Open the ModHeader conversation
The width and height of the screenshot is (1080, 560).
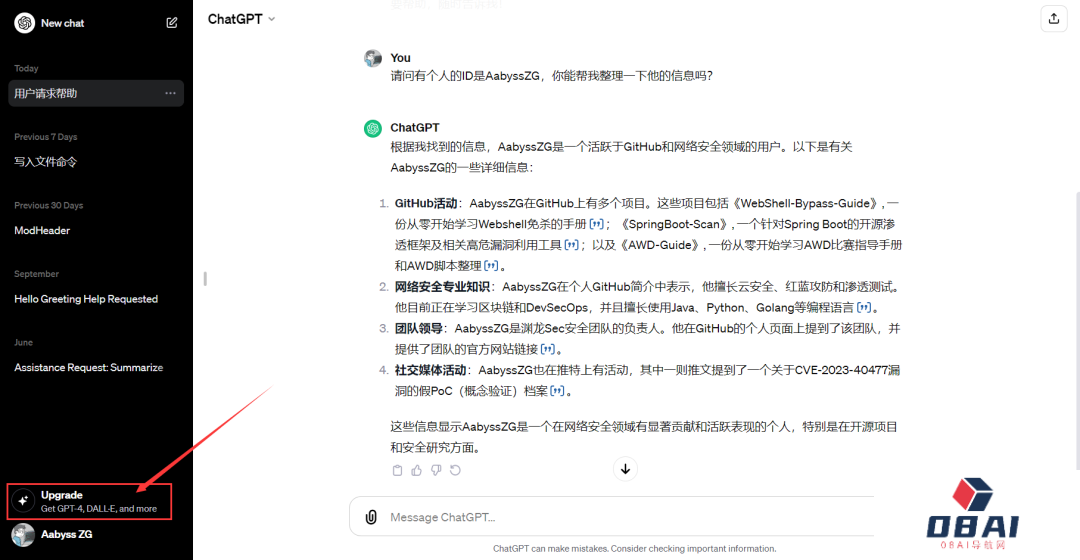click(41, 230)
